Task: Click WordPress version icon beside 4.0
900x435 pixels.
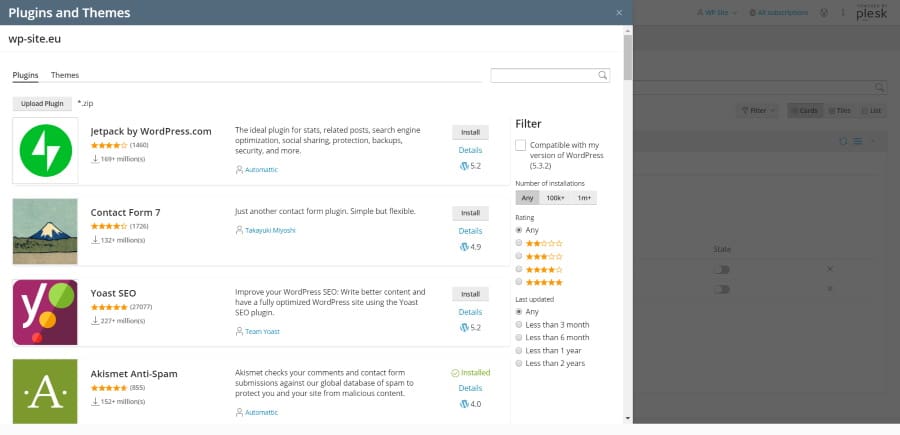Action: click(464, 404)
